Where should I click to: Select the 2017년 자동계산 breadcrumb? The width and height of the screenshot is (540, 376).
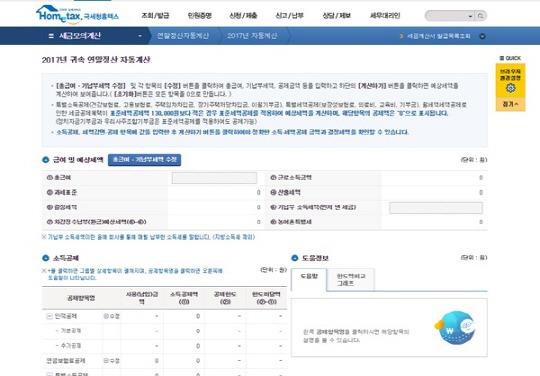coord(252,36)
